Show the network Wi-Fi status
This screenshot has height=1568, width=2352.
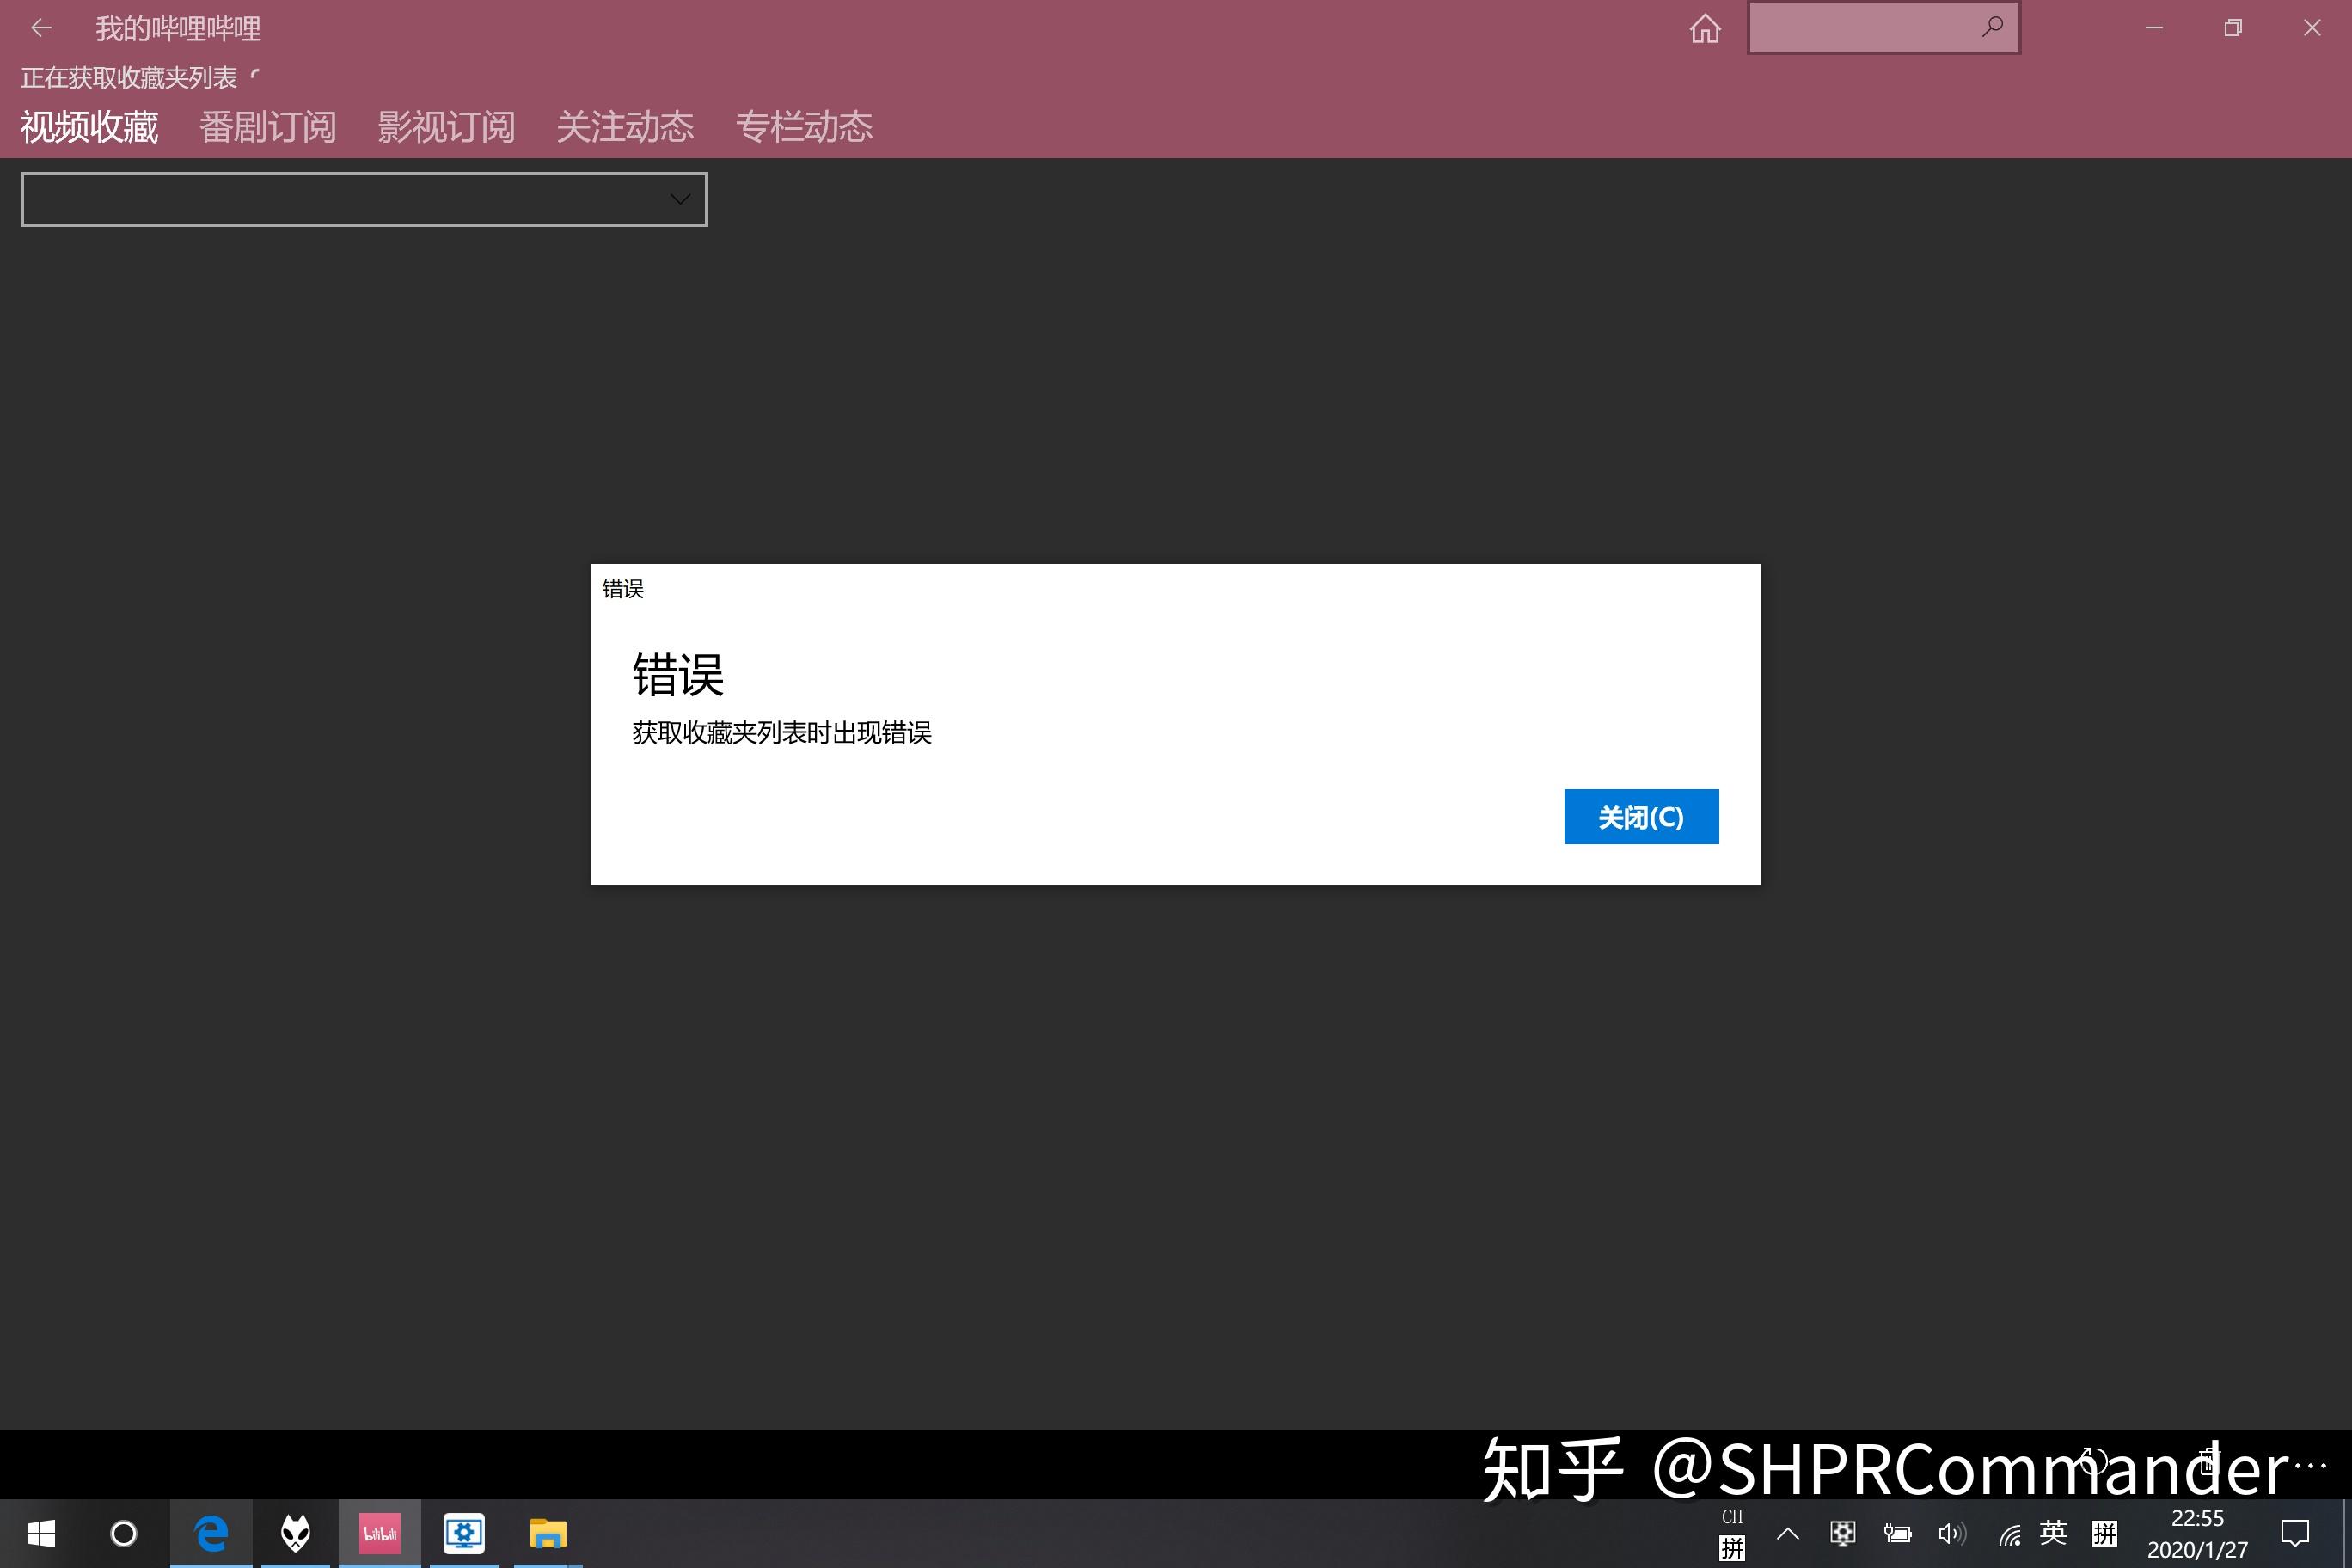(2009, 1534)
